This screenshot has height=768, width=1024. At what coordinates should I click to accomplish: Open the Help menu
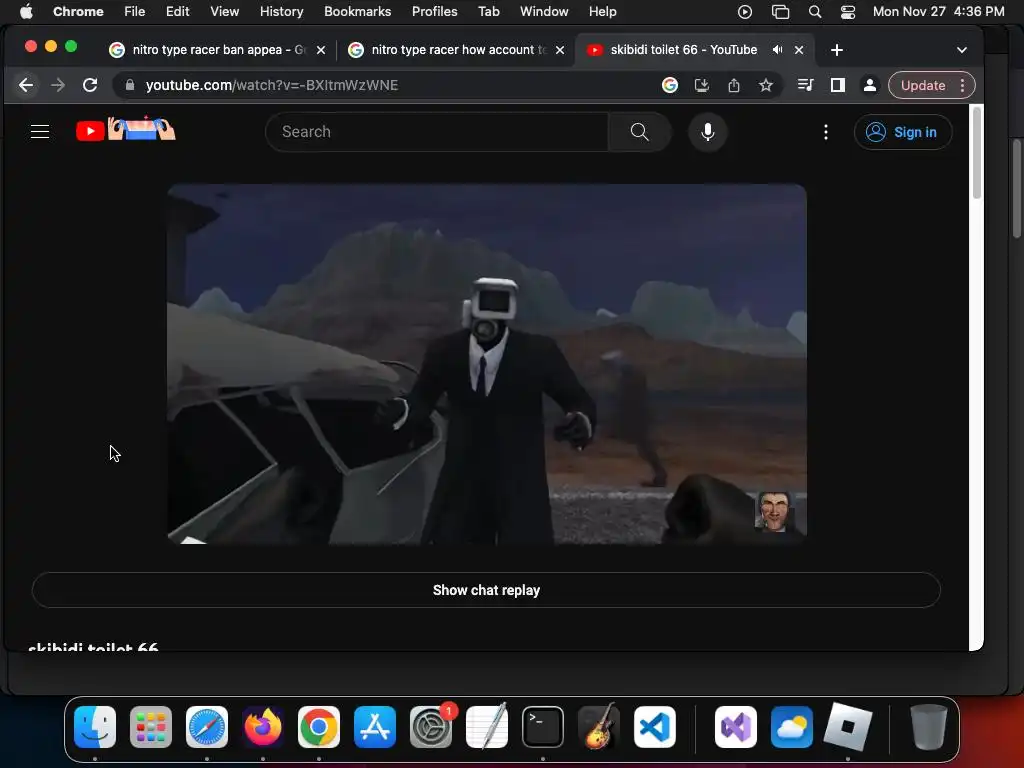point(602,11)
